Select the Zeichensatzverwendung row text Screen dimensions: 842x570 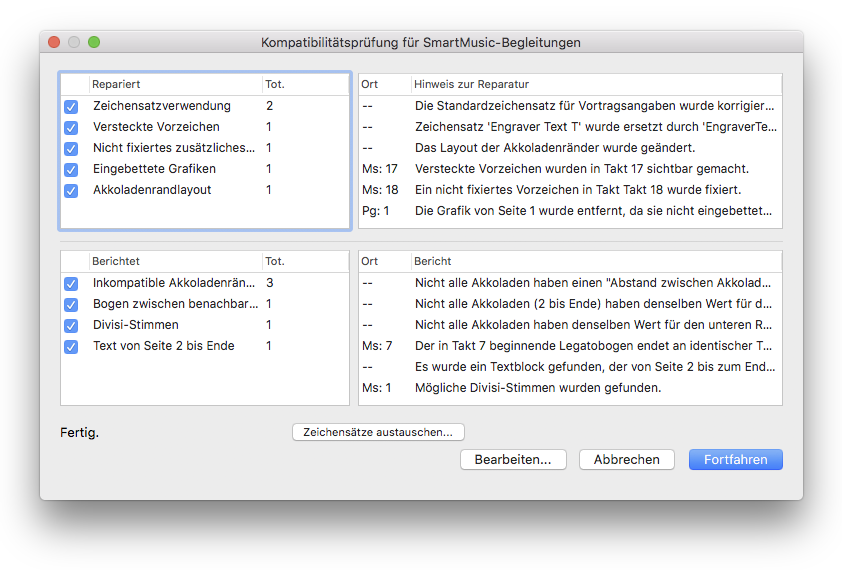[162, 106]
